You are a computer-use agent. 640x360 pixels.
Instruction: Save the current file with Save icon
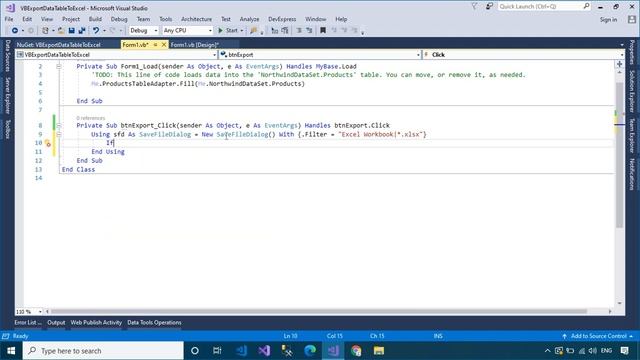(71, 31)
